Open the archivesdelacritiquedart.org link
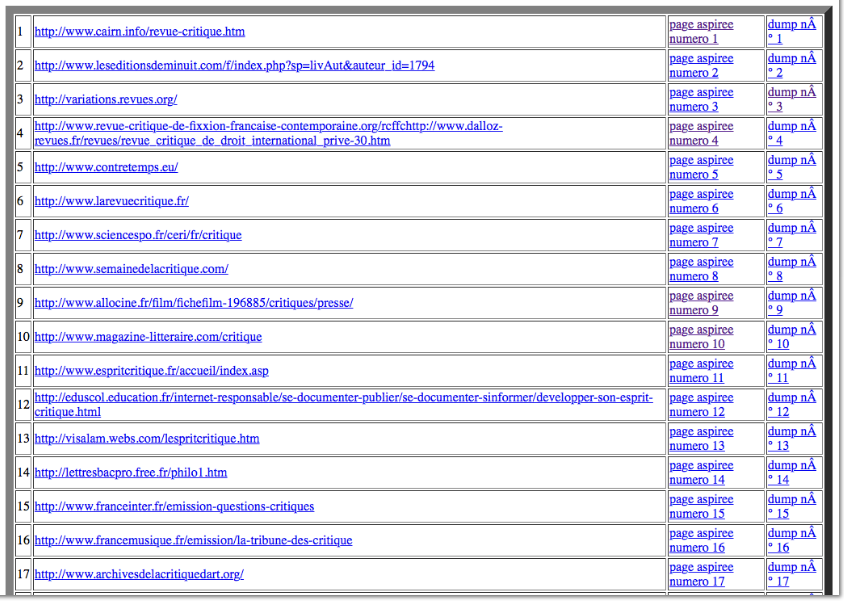844x601 pixels. tap(139, 574)
